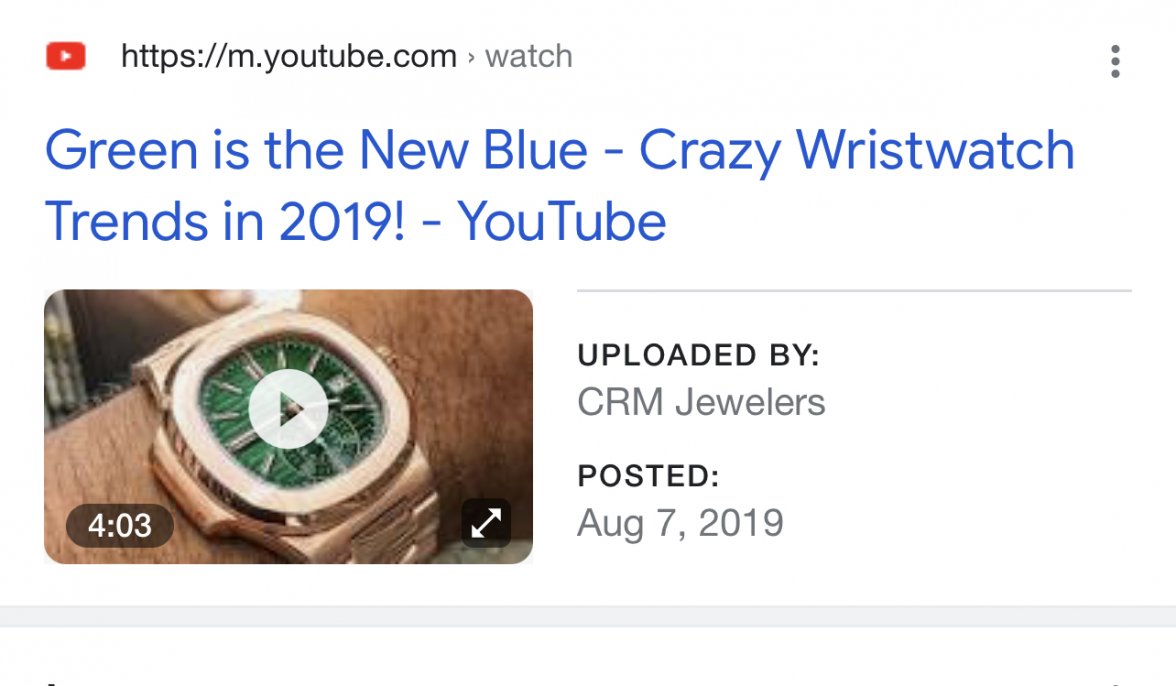Click 'Trends in 2019!' on the title's second line
The height and width of the screenshot is (686, 1176).
click(x=225, y=221)
